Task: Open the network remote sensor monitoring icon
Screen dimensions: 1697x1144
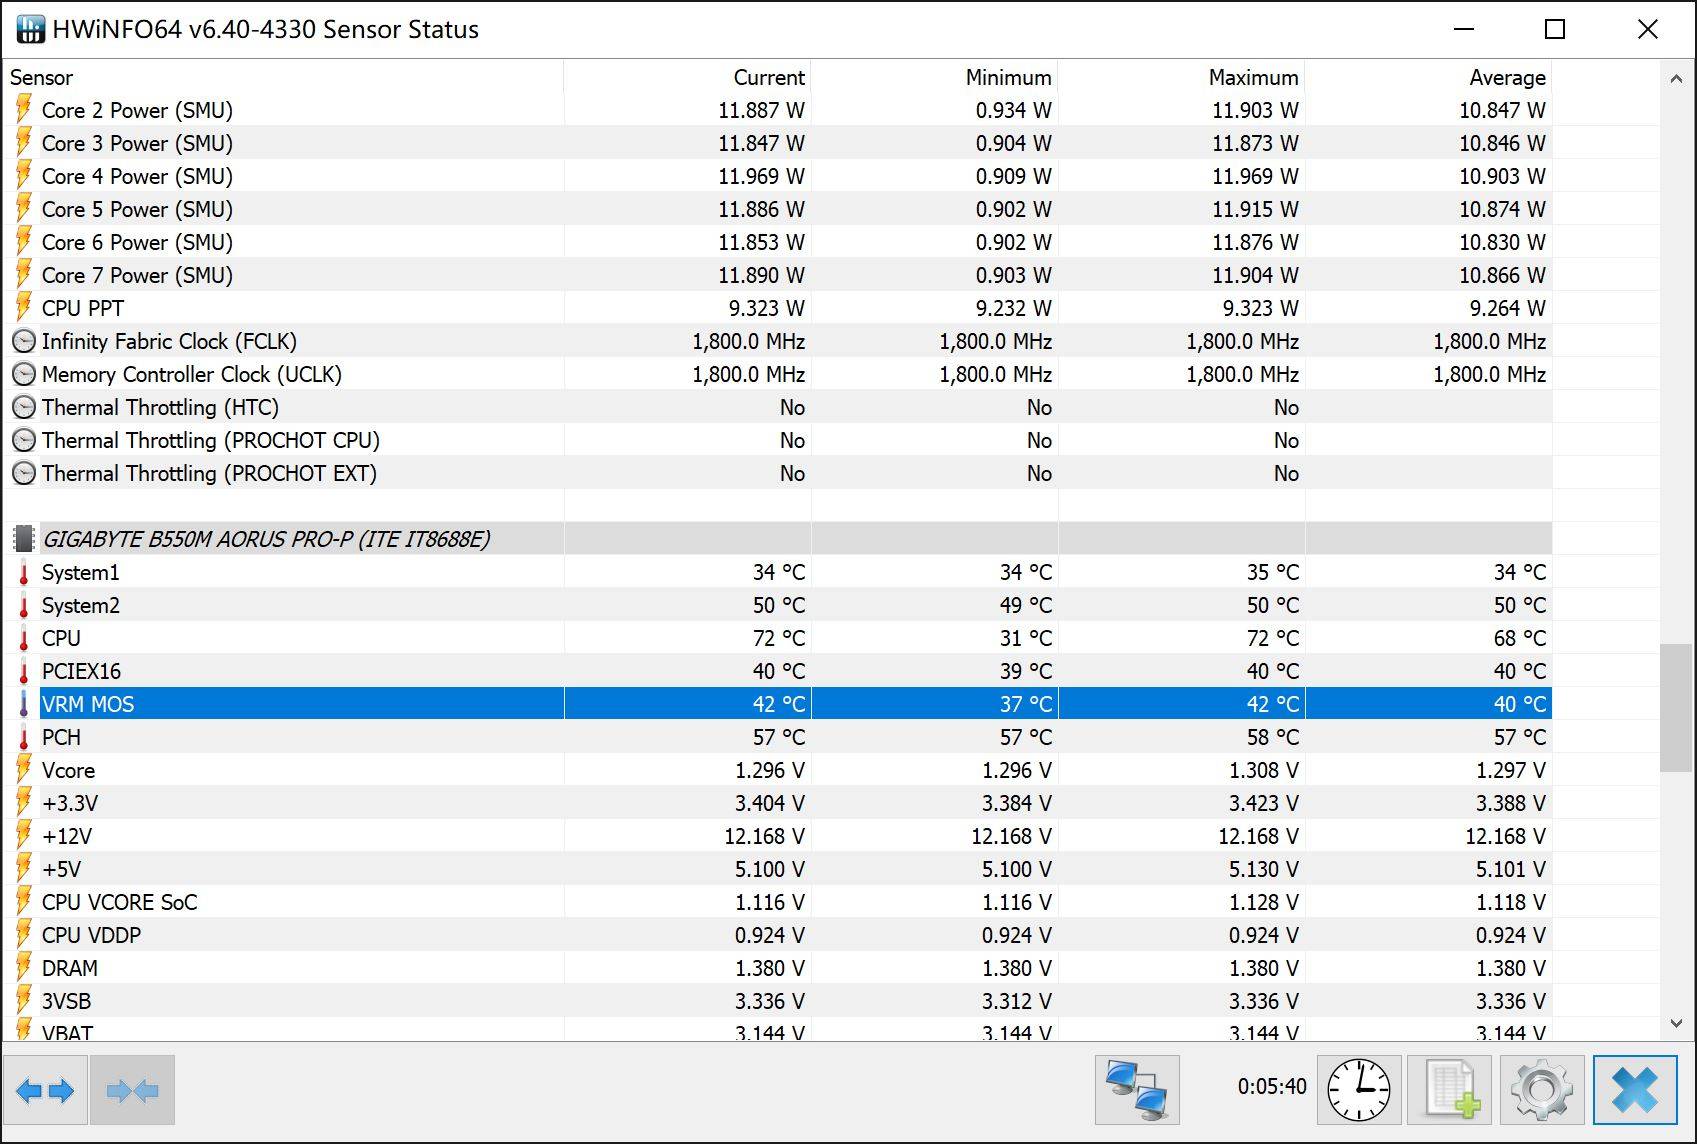Action: [1137, 1090]
